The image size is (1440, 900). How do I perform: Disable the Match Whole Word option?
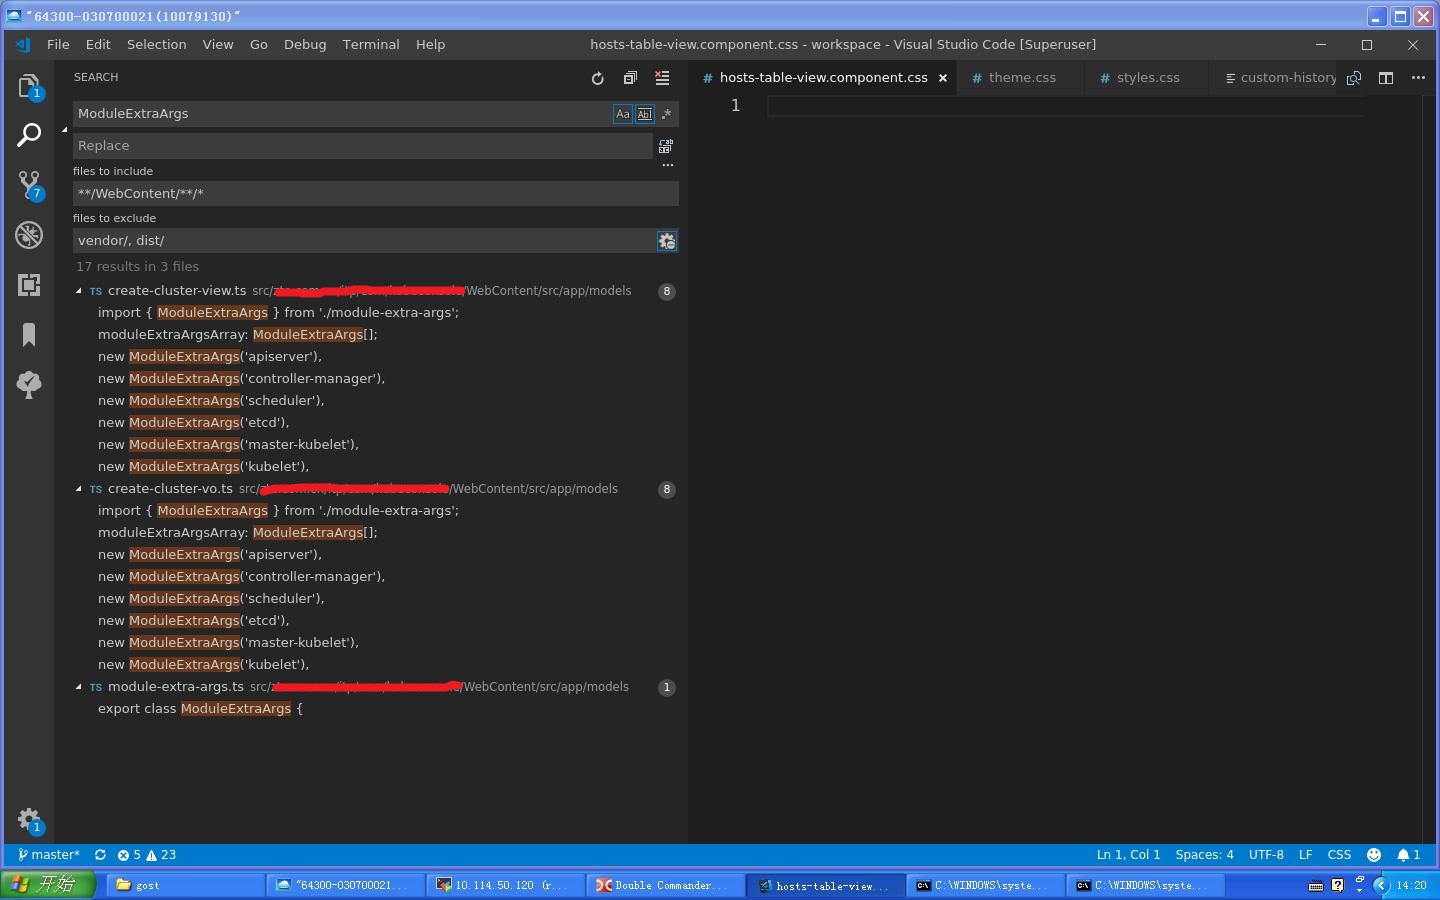[x=644, y=114]
